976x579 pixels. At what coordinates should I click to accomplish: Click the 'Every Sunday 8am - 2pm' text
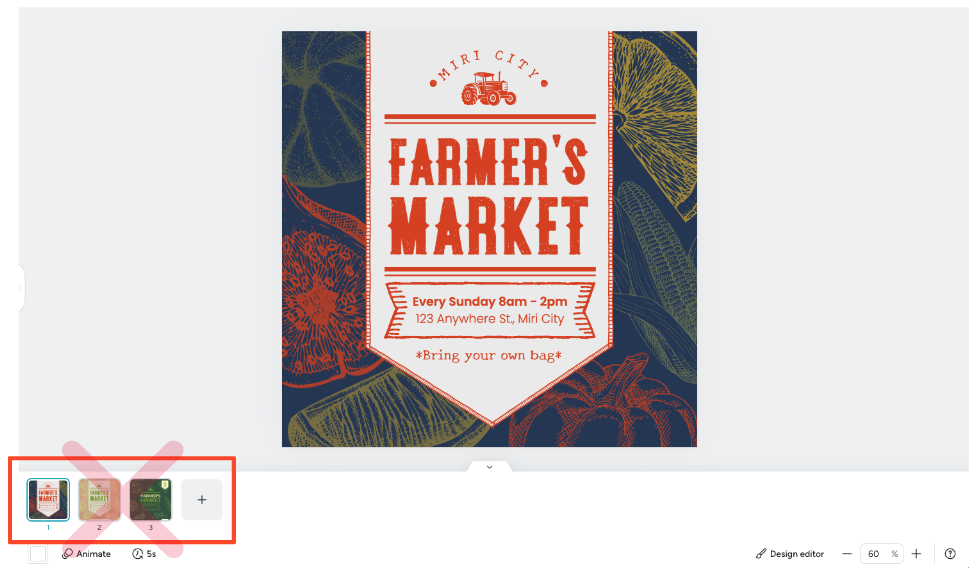tap(489, 301)
